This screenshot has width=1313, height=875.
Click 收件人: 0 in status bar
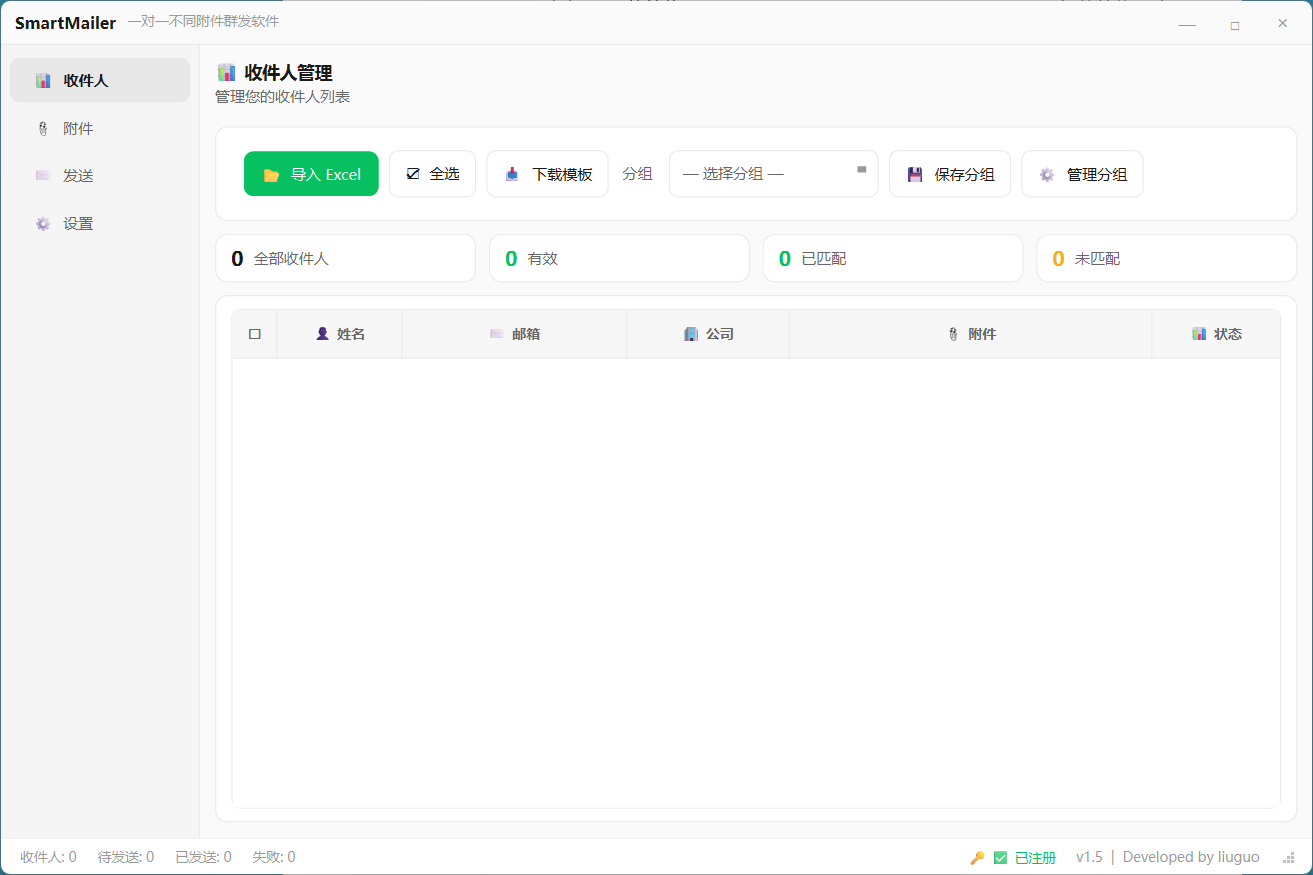48,857
